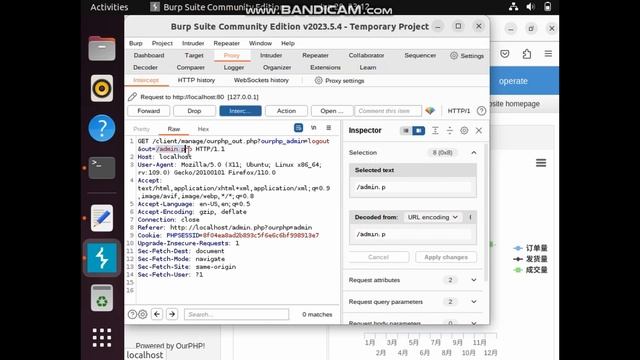Open the hamburger menu on the web page
Image resolution: width=640 pixels, height=360 pixels.
point(541,163)
